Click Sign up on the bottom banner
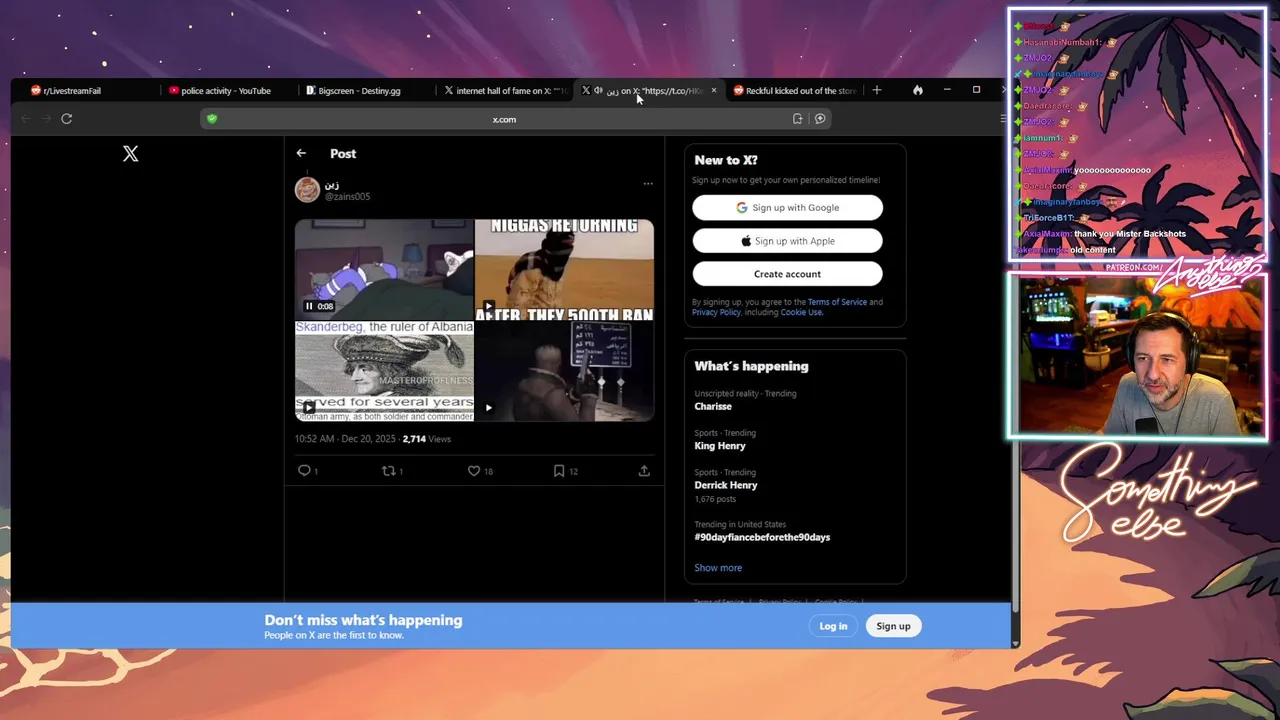The height and width of the screenshot is (720, 1280). 893,626
